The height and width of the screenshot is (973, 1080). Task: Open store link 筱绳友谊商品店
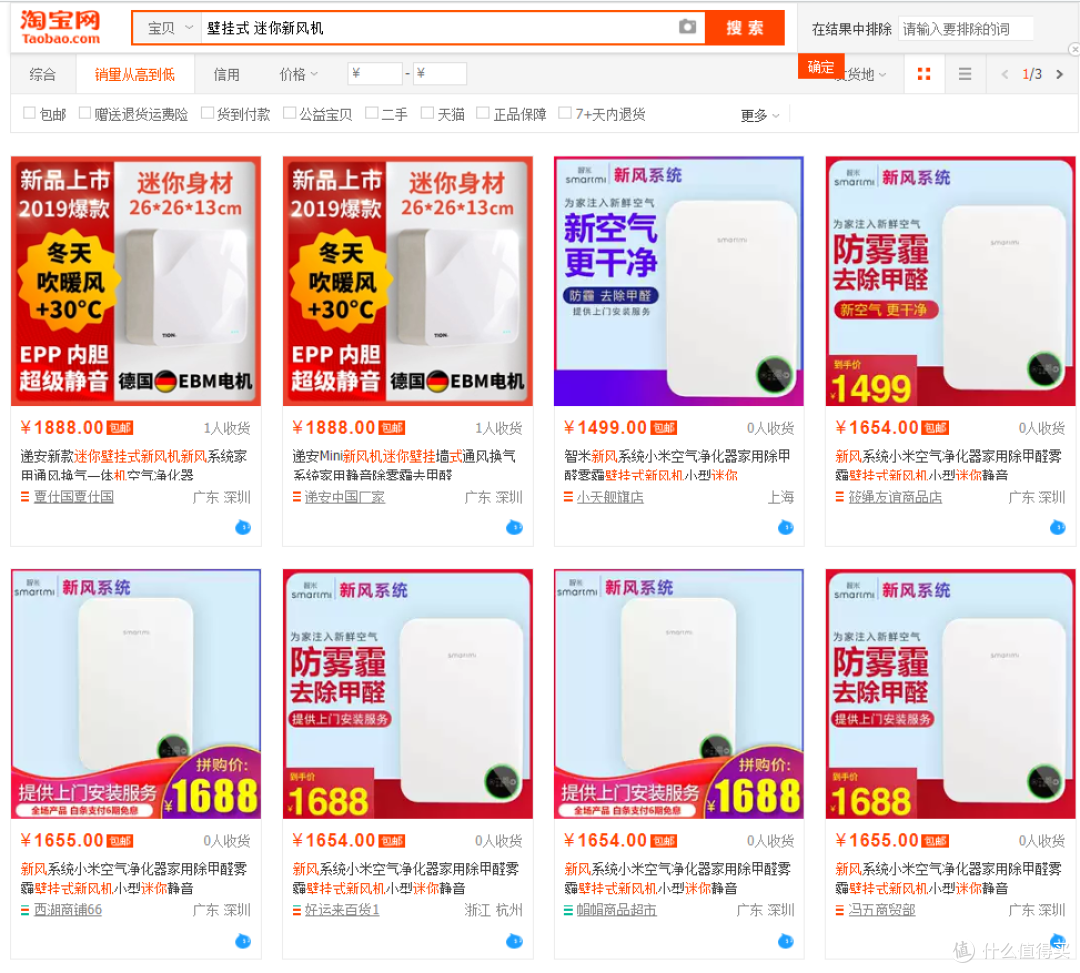[895, 496]
